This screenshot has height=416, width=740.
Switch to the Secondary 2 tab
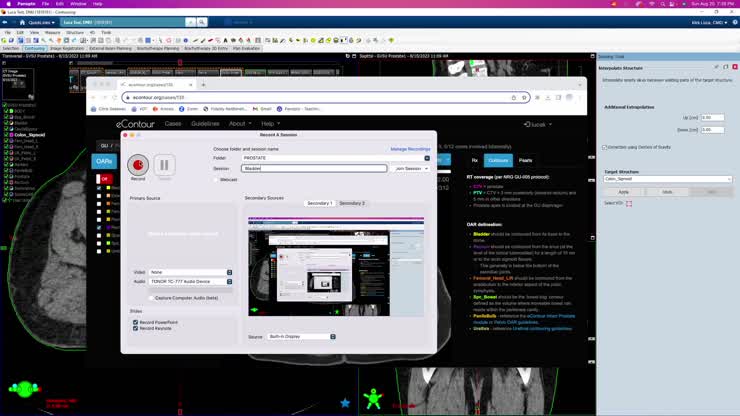(352, 203)
